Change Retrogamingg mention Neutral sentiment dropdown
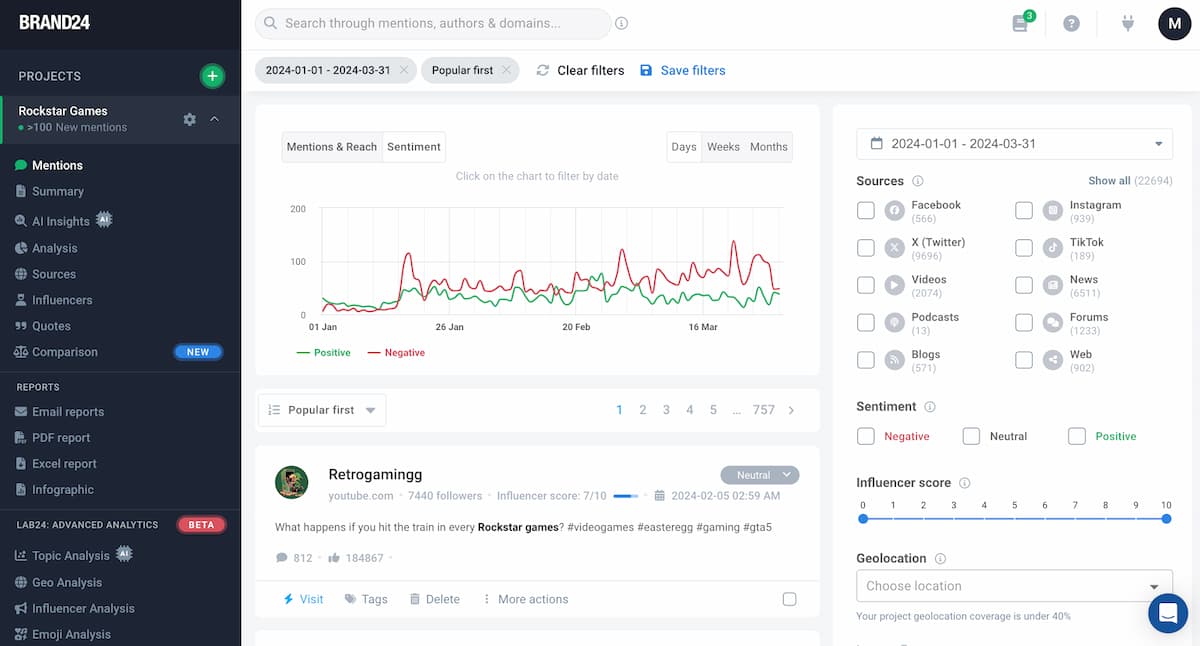 (x=760, y=475)
